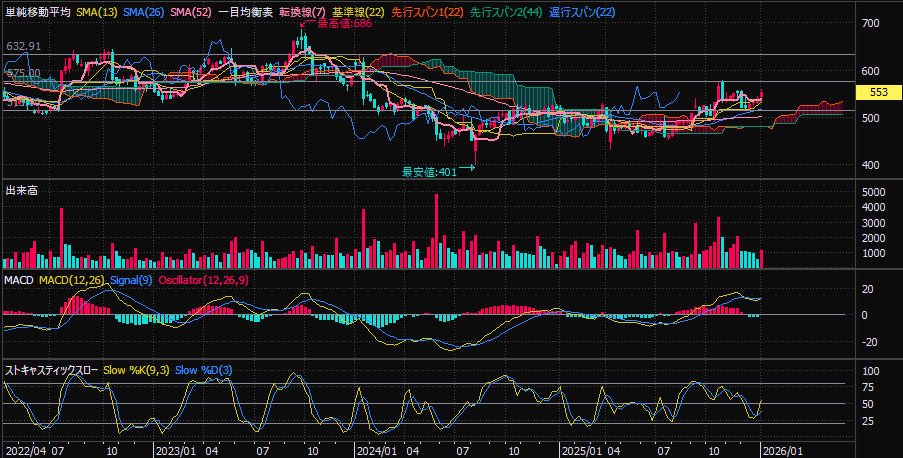
Task: Toggle the 先行スパン1(22) legend label
Action: tap(427, 12)
